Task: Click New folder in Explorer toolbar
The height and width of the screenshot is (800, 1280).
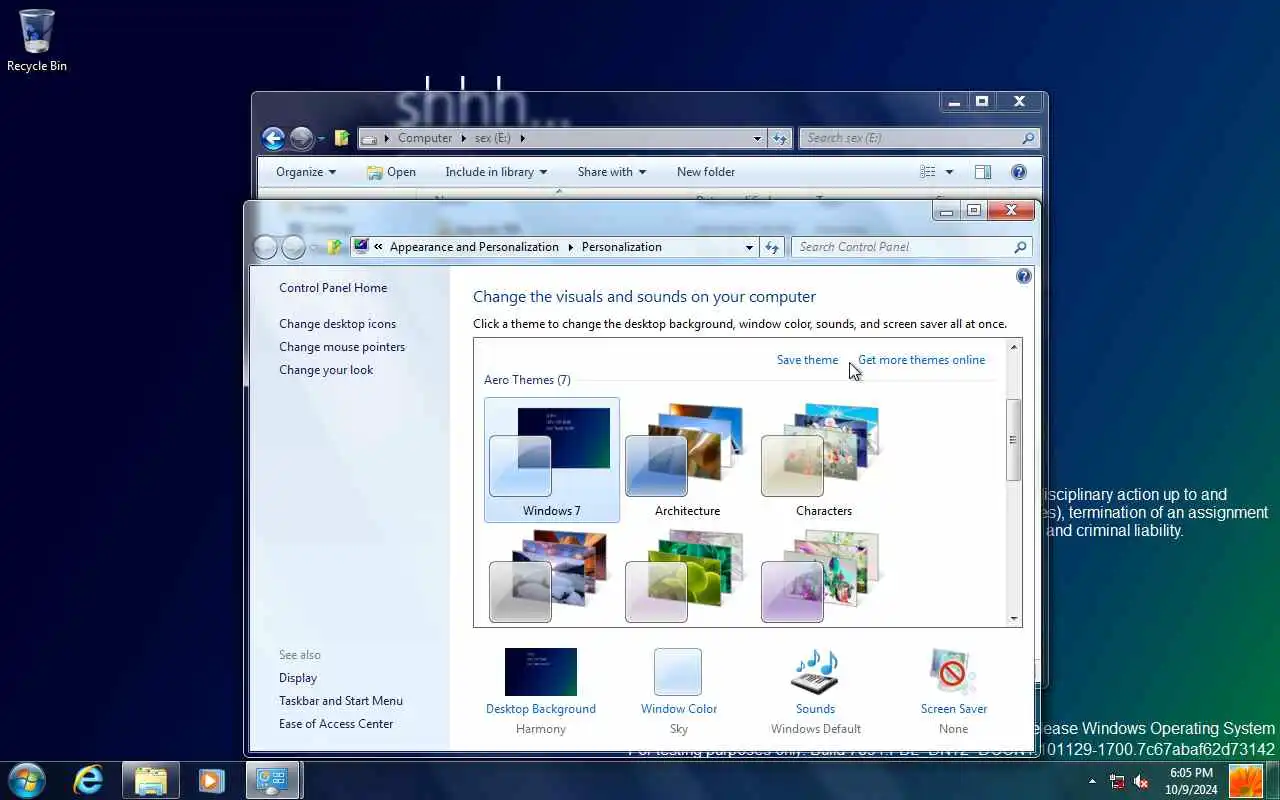Action: coord(706,172)
